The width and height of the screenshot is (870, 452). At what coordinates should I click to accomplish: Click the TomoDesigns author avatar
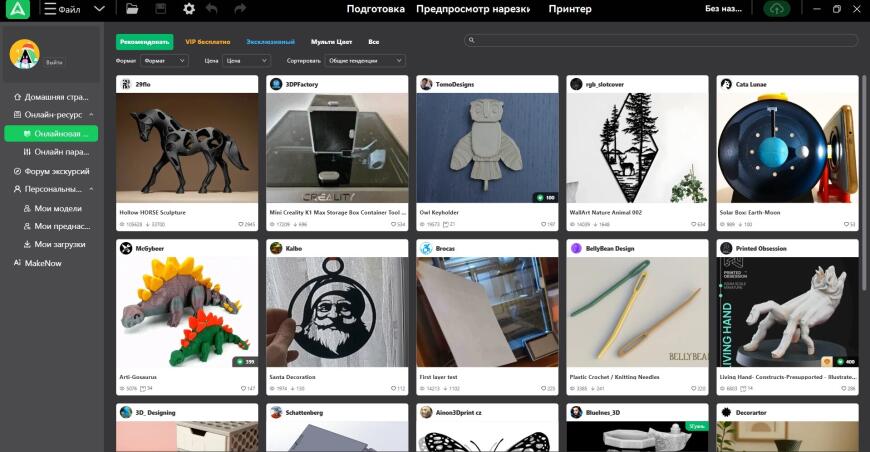(x=426, y=84)
